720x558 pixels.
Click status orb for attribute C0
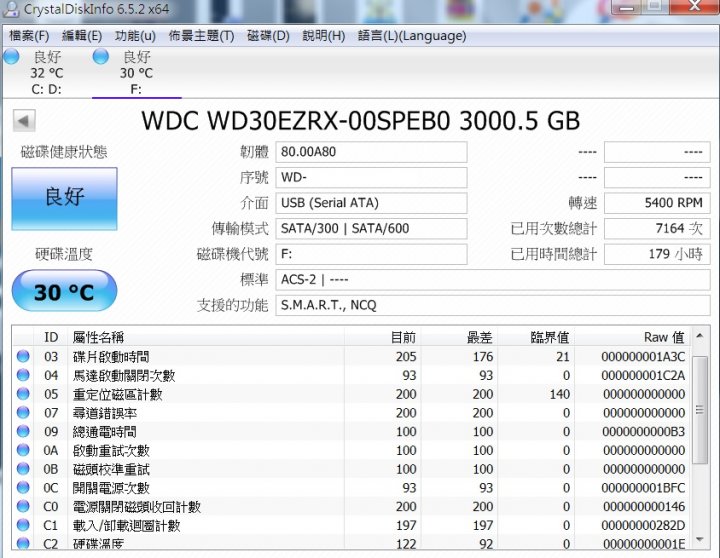tap(23, 506)
